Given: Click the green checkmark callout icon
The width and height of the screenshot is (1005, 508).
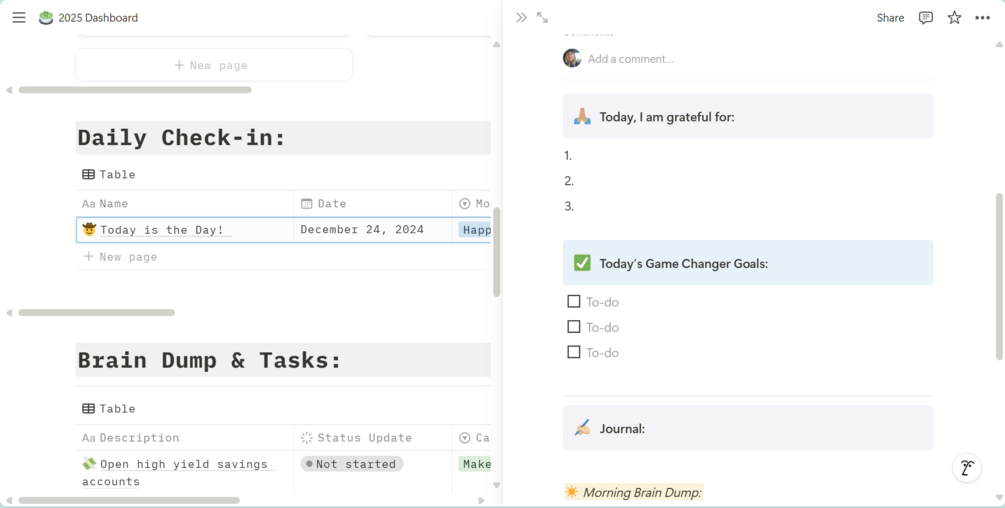Looking at the screenshot, I should tap(582, 263).
